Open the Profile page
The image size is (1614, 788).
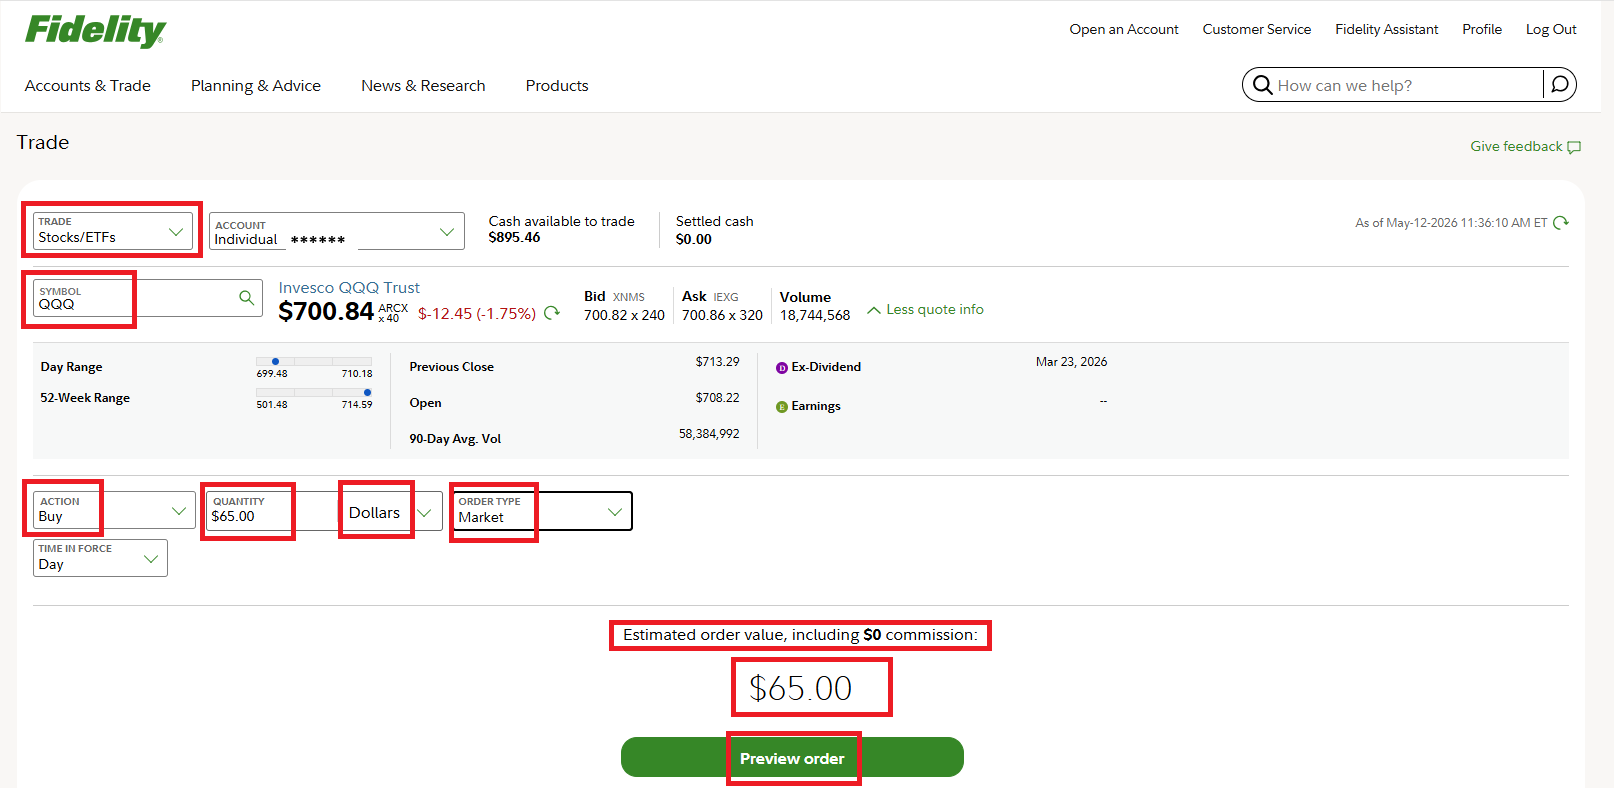pyautogui.click(x=1482, y=29)
